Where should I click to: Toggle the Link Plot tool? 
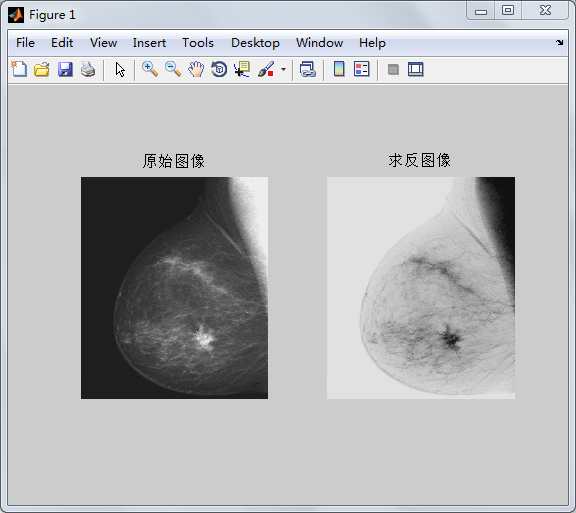(307, 69)
